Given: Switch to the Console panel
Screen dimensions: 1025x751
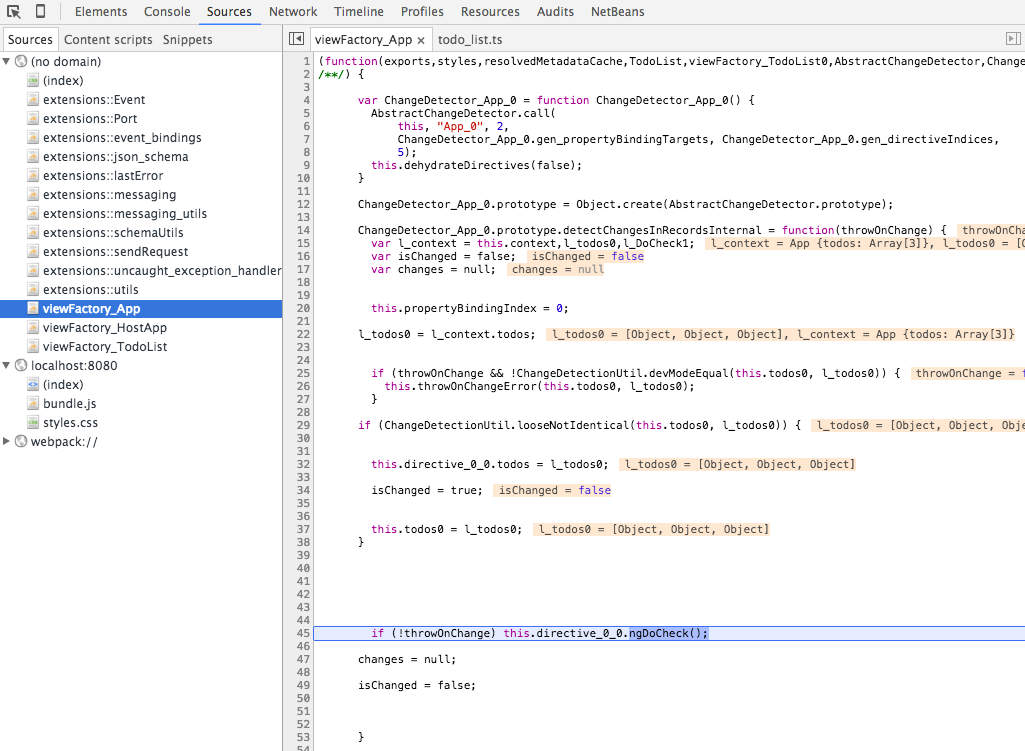Looking at the screenshot, I should (x=166, y=11).
